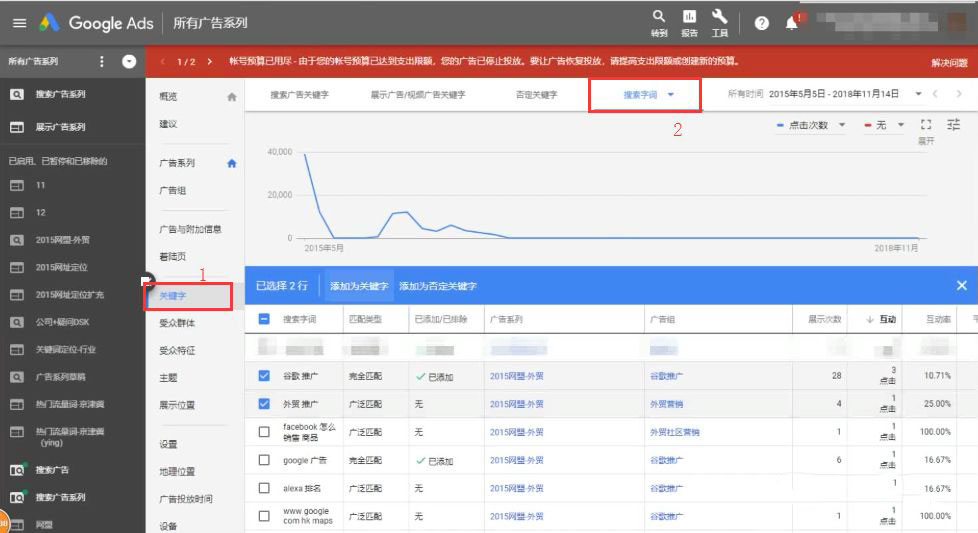Click 添加为否定关键字 button
The height and width of the screenshot is (533, 978).
pos(438,286)
